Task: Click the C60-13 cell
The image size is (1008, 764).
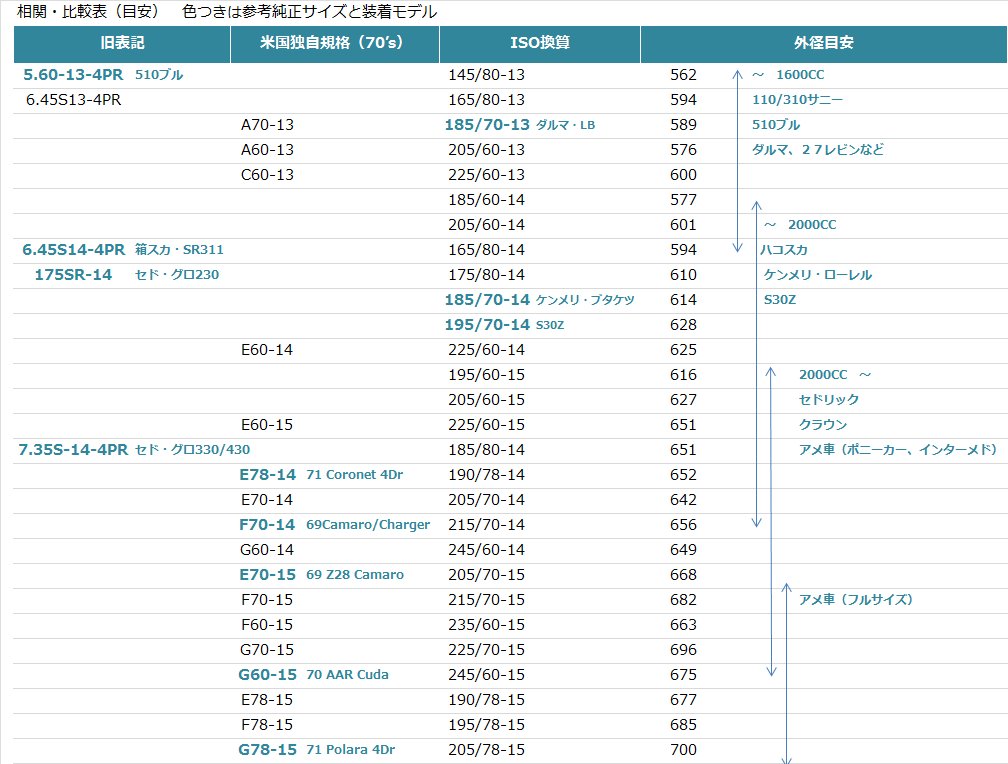Action: pos(267,175)
